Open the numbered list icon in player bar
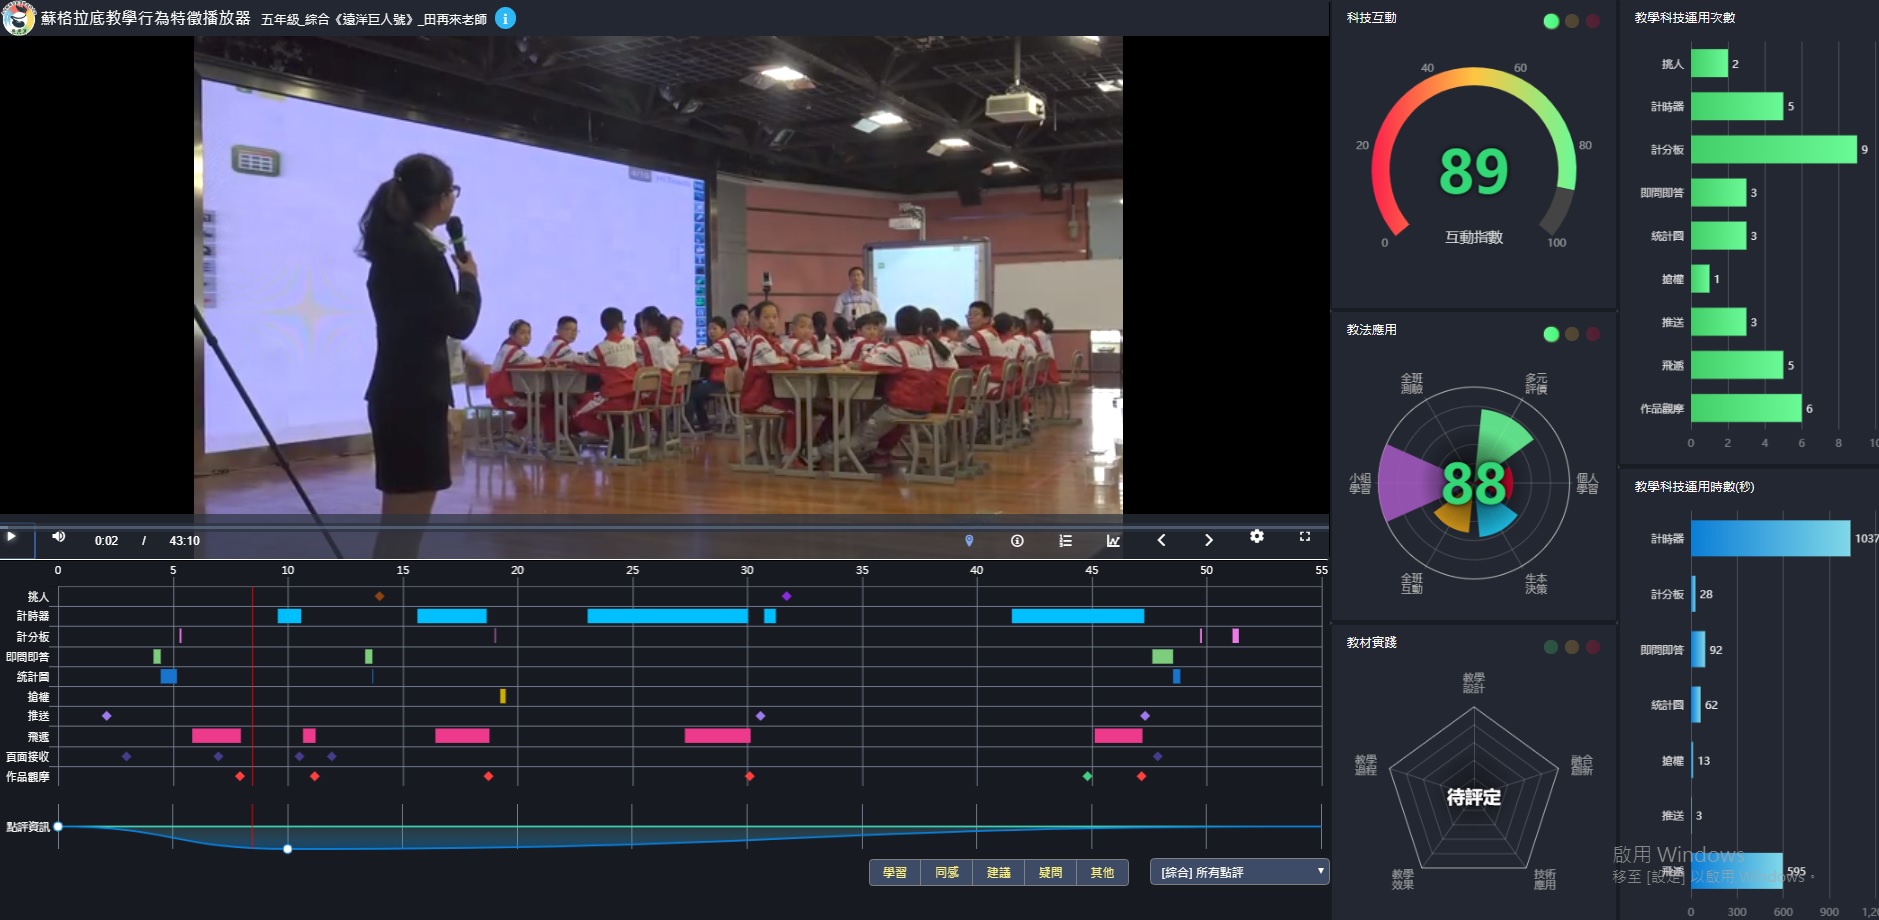 [1066, 540]
